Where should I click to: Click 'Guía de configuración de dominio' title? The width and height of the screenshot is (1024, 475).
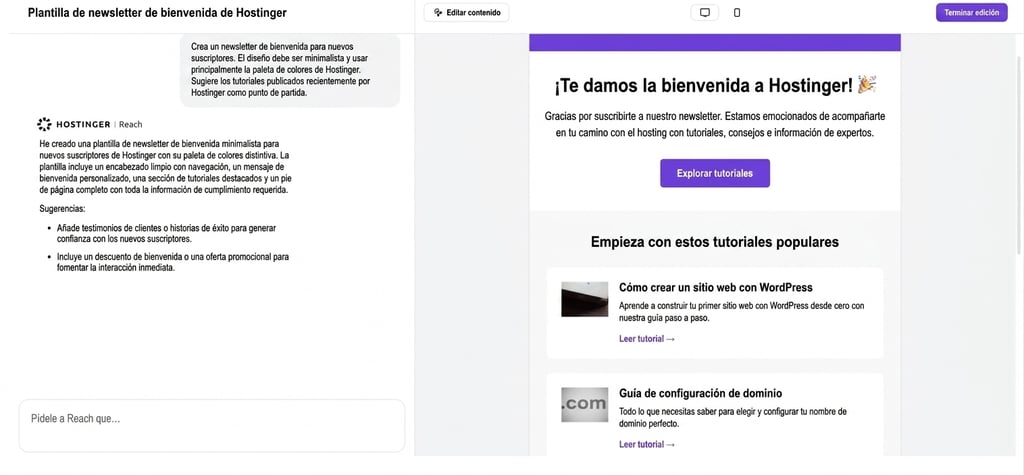(x=700, y=393)
